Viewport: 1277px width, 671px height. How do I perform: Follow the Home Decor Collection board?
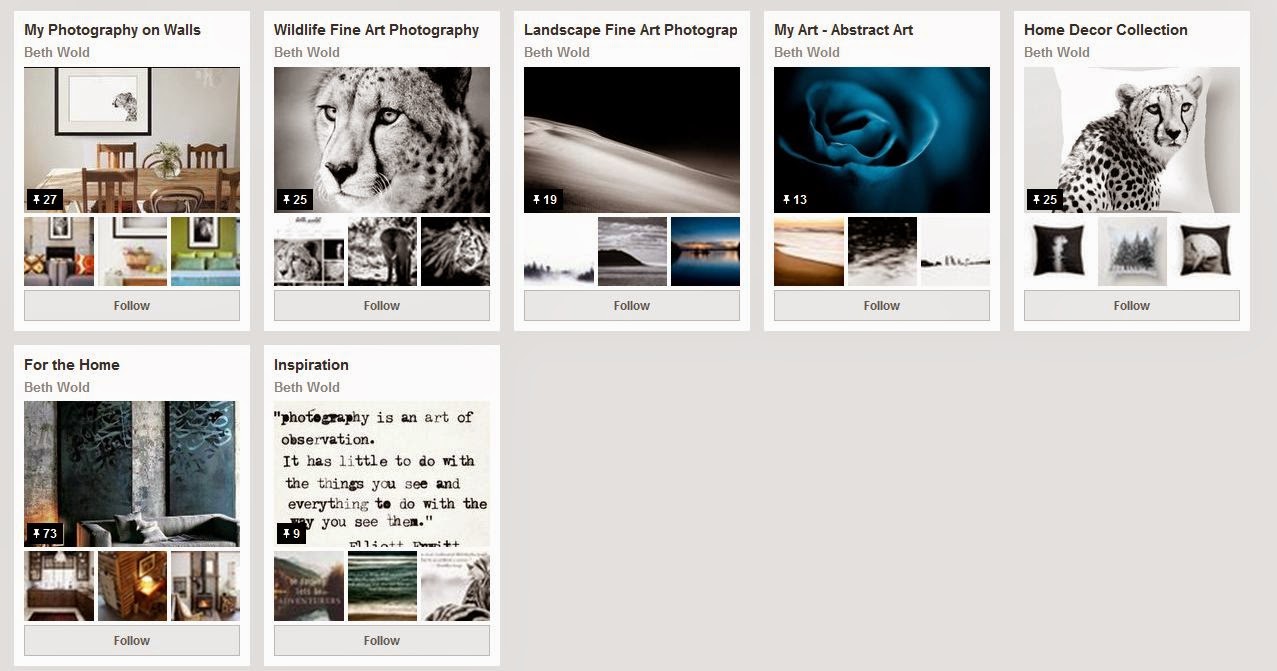point(1132,306)
